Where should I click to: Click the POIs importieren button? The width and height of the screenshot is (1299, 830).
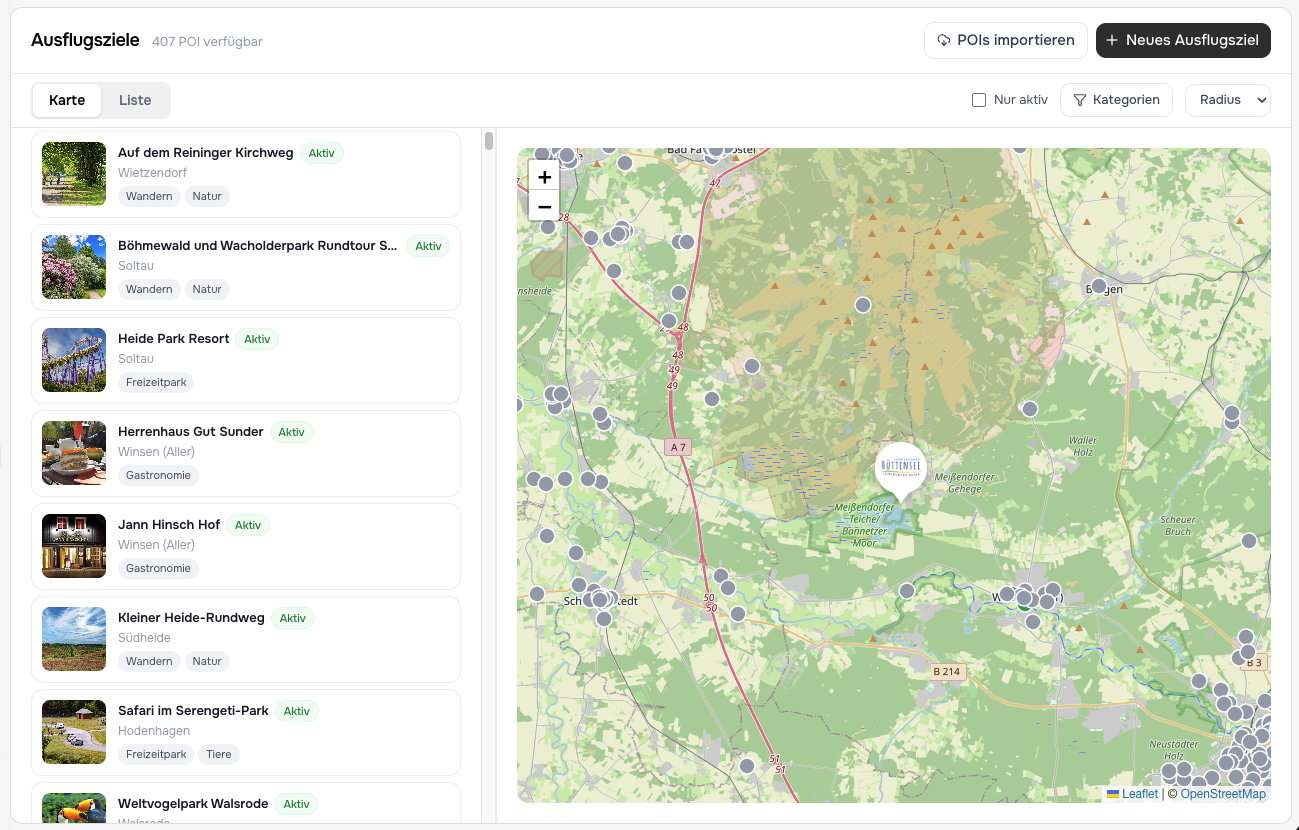tap(1005, 41)
